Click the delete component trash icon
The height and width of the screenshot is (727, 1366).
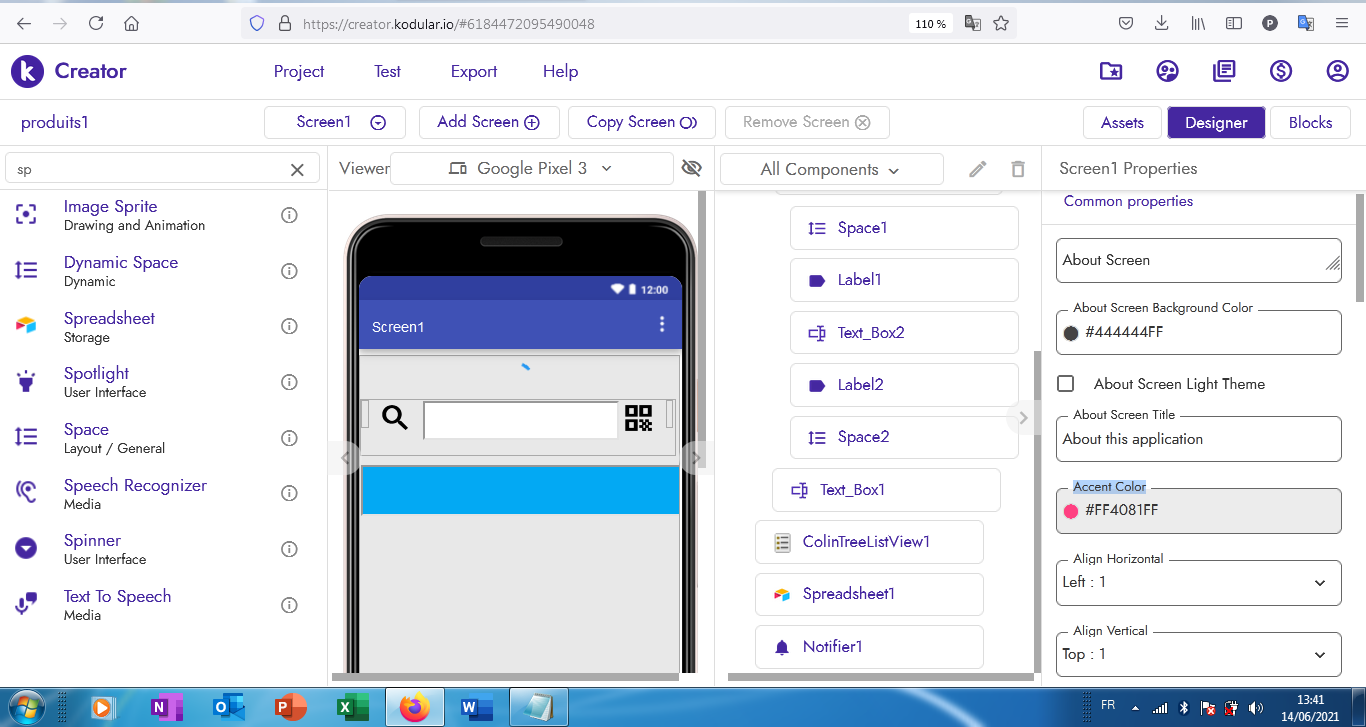(x=1018, y=169)
